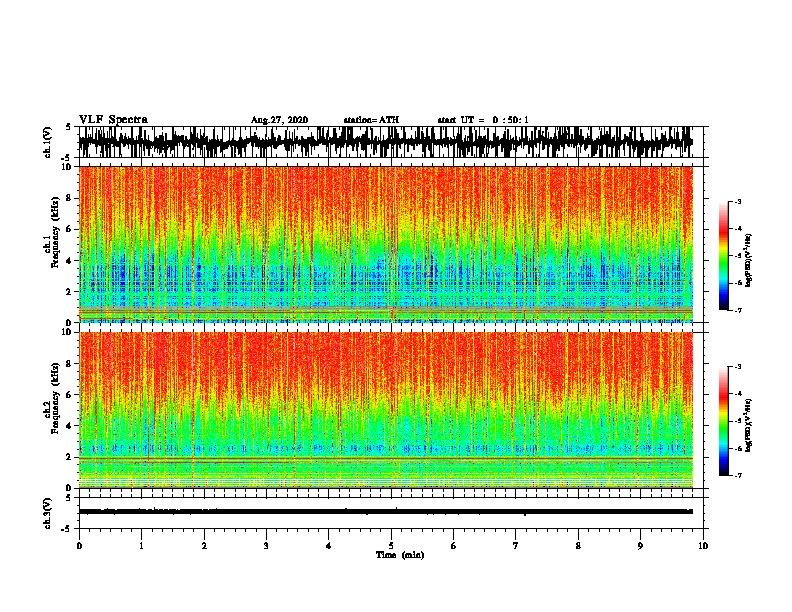Click the ch.3(V) flat waveform trace
The image size is (792, 612).
click(x=386, y=512)
